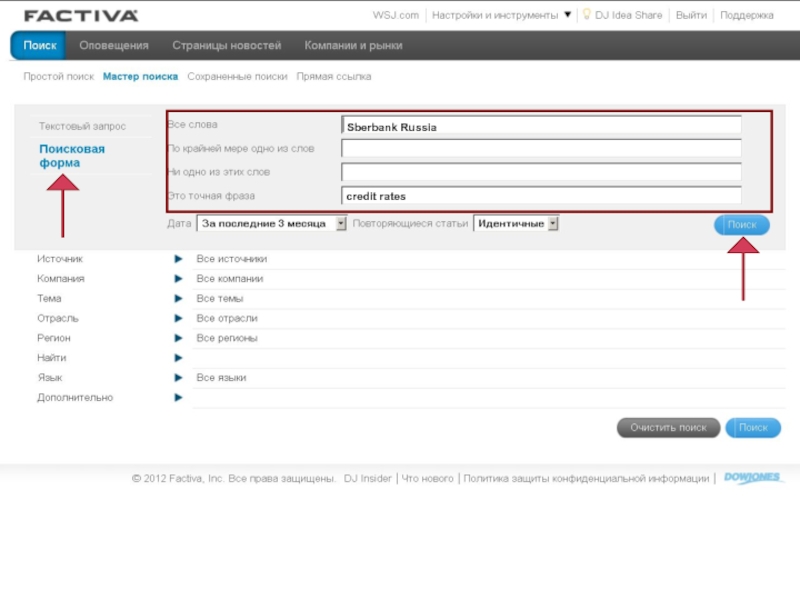Open the Настройки и инструменты dropdown arrow
This screenshot has width=800, height=600.
[567, 15]
